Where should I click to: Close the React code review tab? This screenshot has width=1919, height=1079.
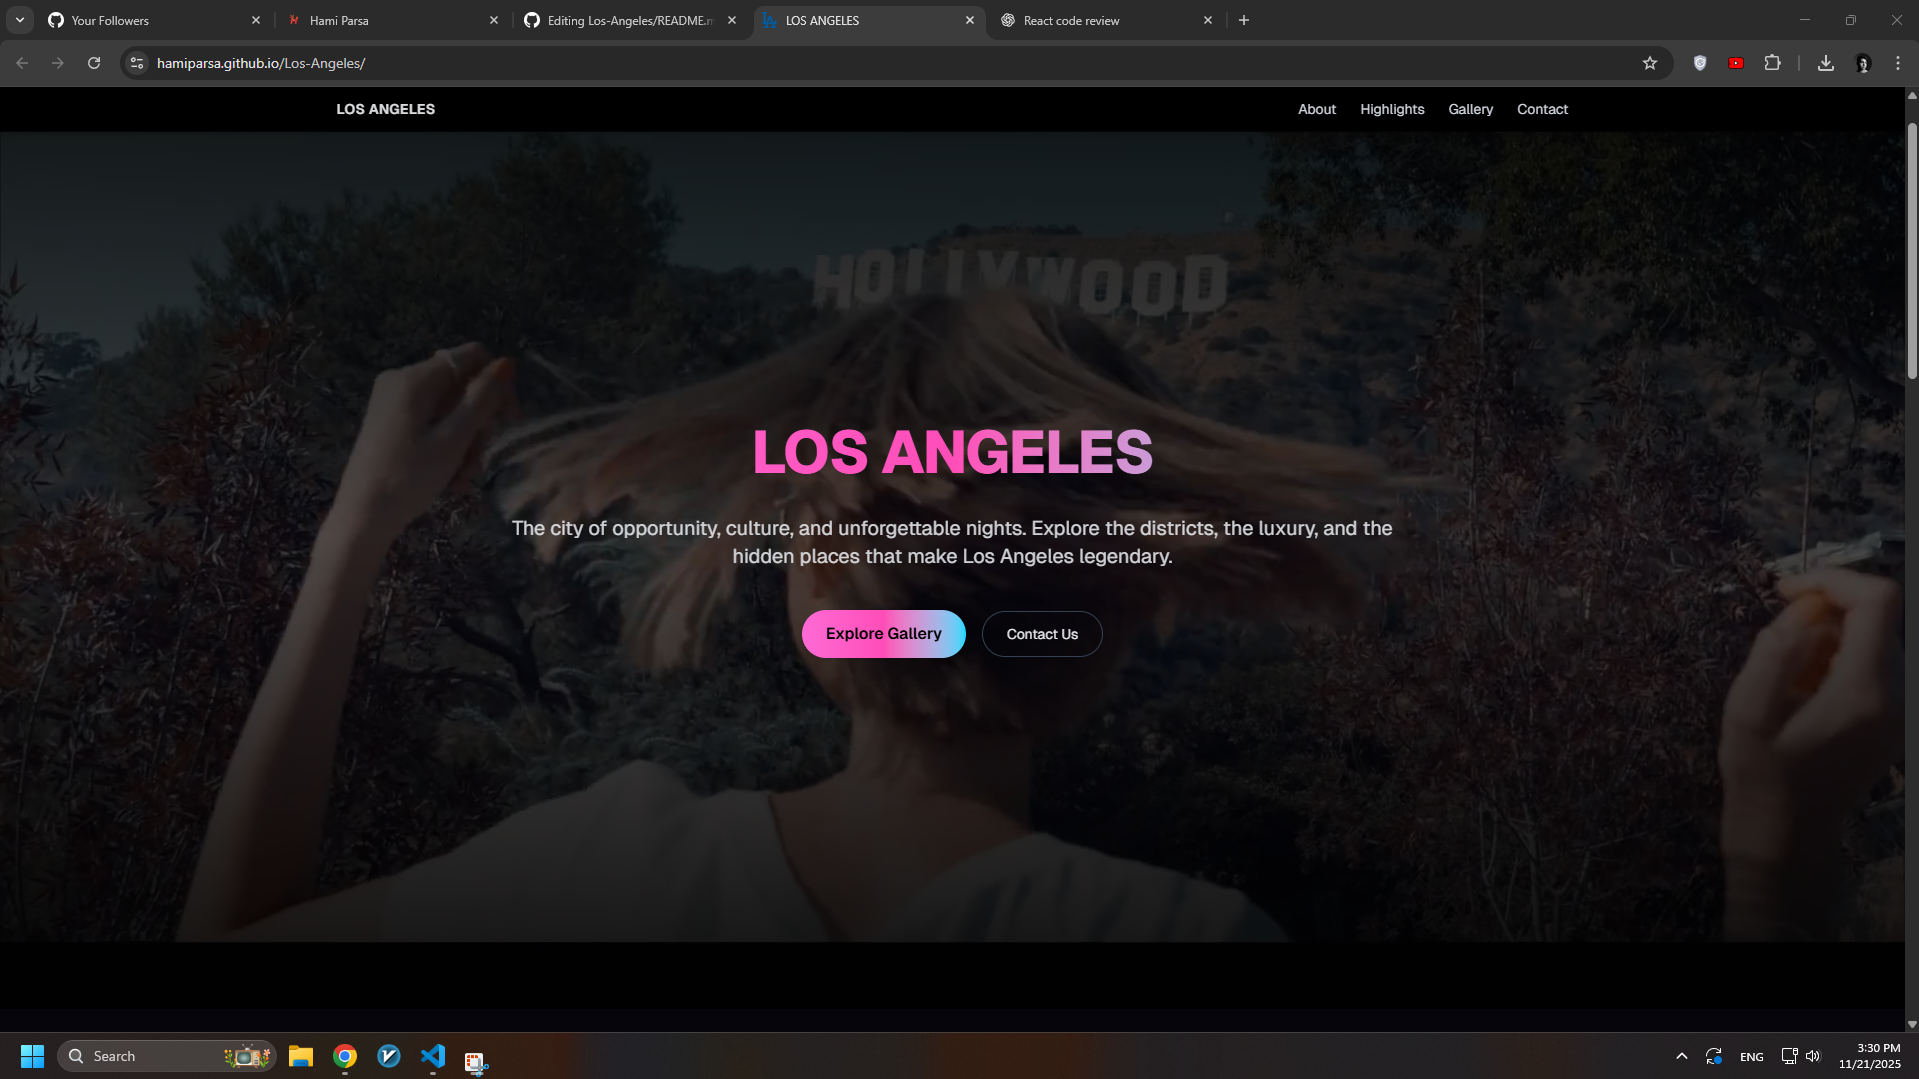[1208, 20]
